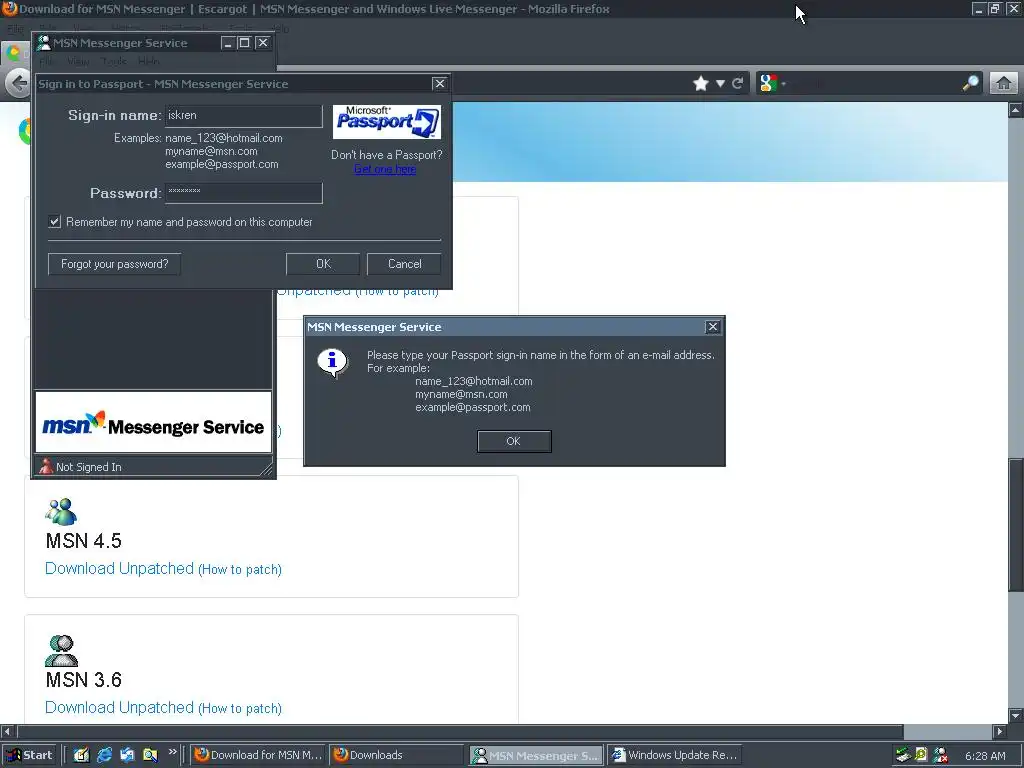Image resolution: width=1024 pixels, height=768 pixels.
Task: Click the Not Signed In status text
Action: point(89,467)
